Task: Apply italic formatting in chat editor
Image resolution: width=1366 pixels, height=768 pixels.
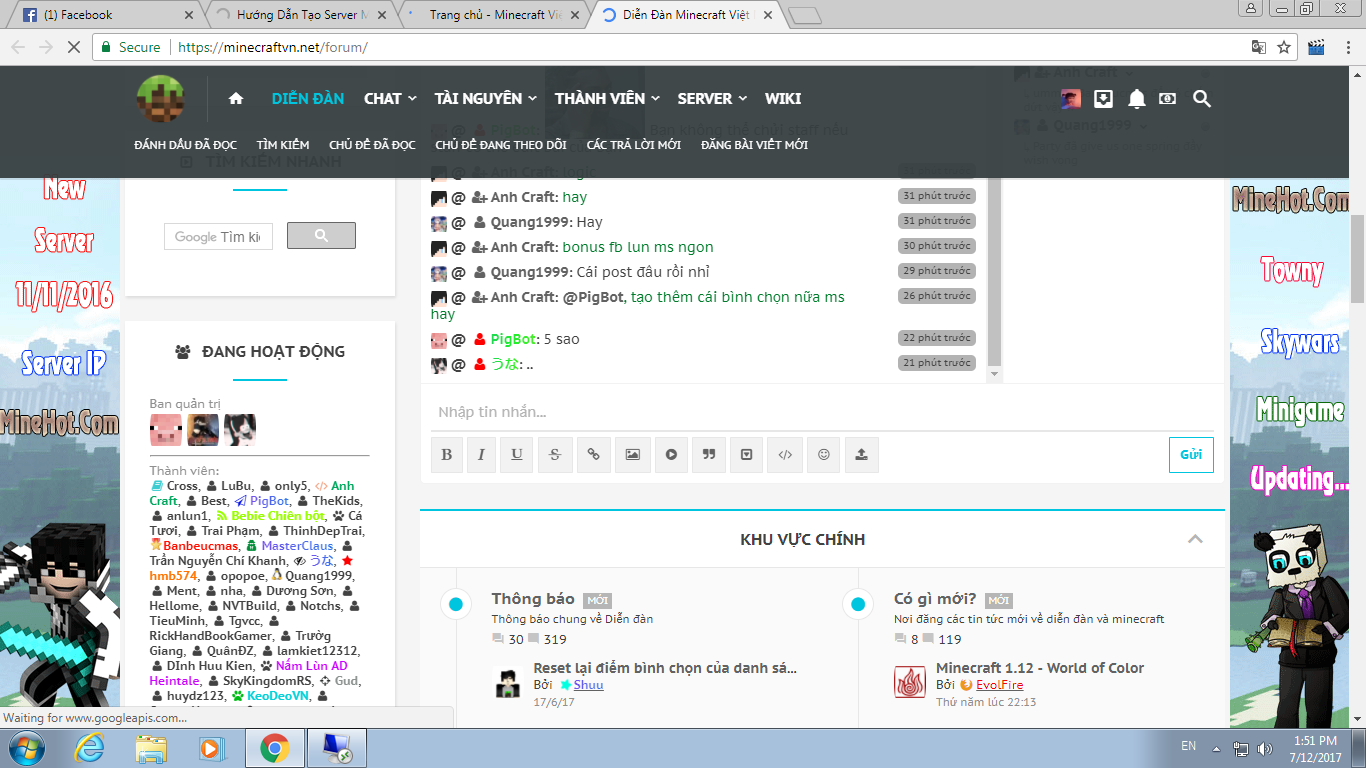Action: click(481, 454)
